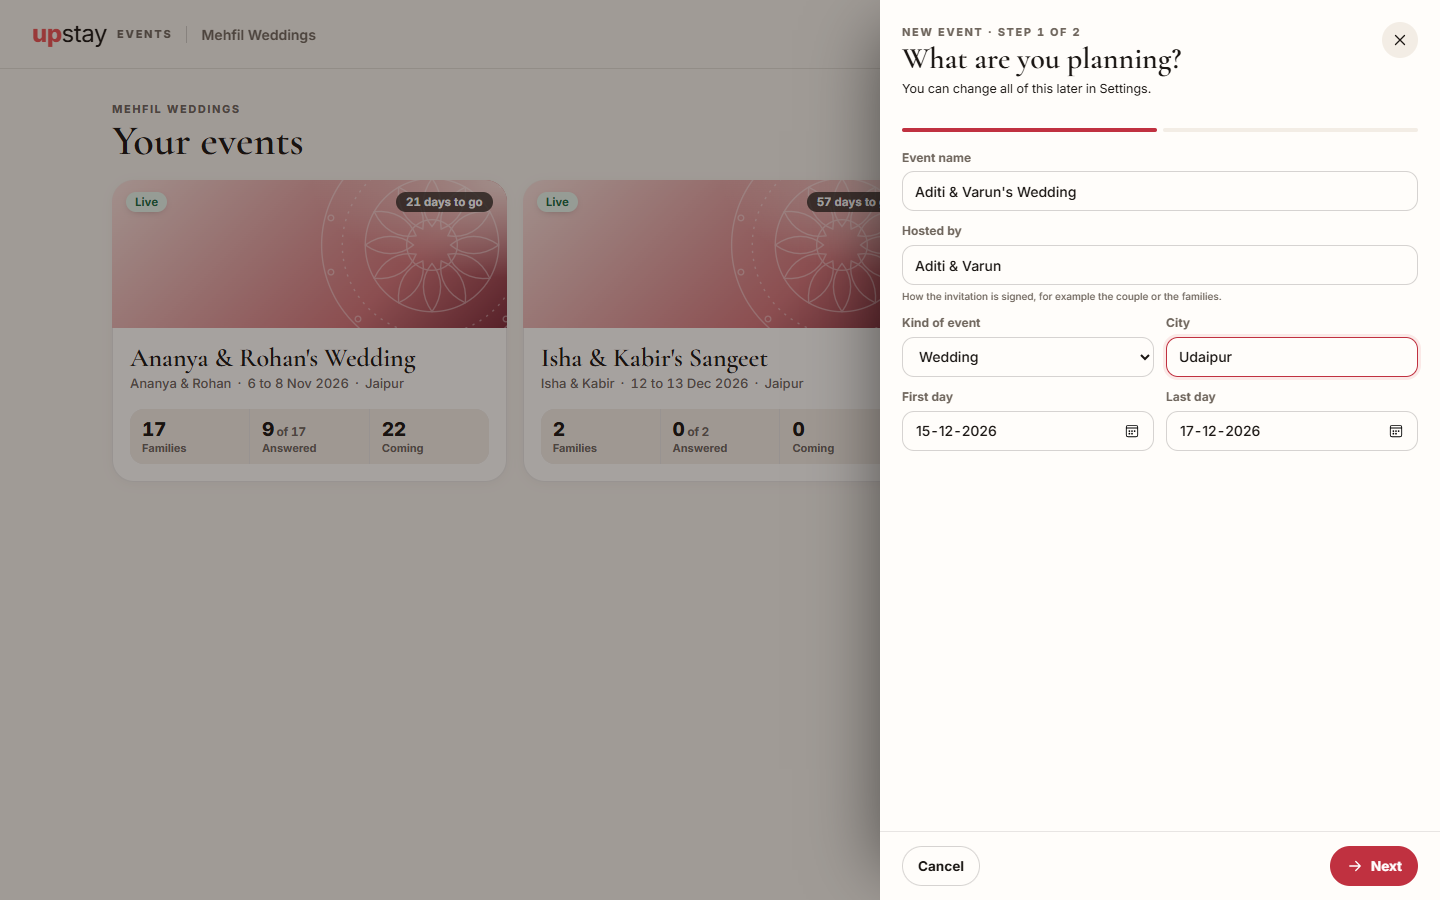
Task: Click the upstay logo
Action: [x=69, y=35]
